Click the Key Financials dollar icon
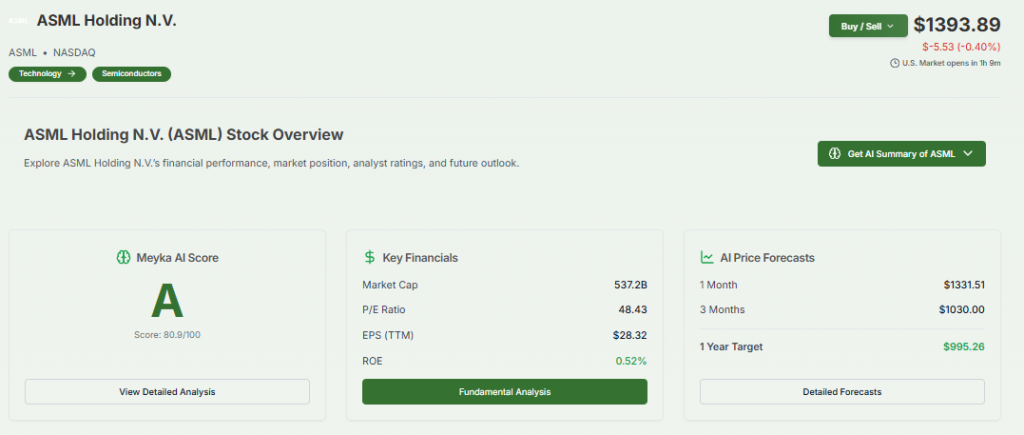 point(369,257)
